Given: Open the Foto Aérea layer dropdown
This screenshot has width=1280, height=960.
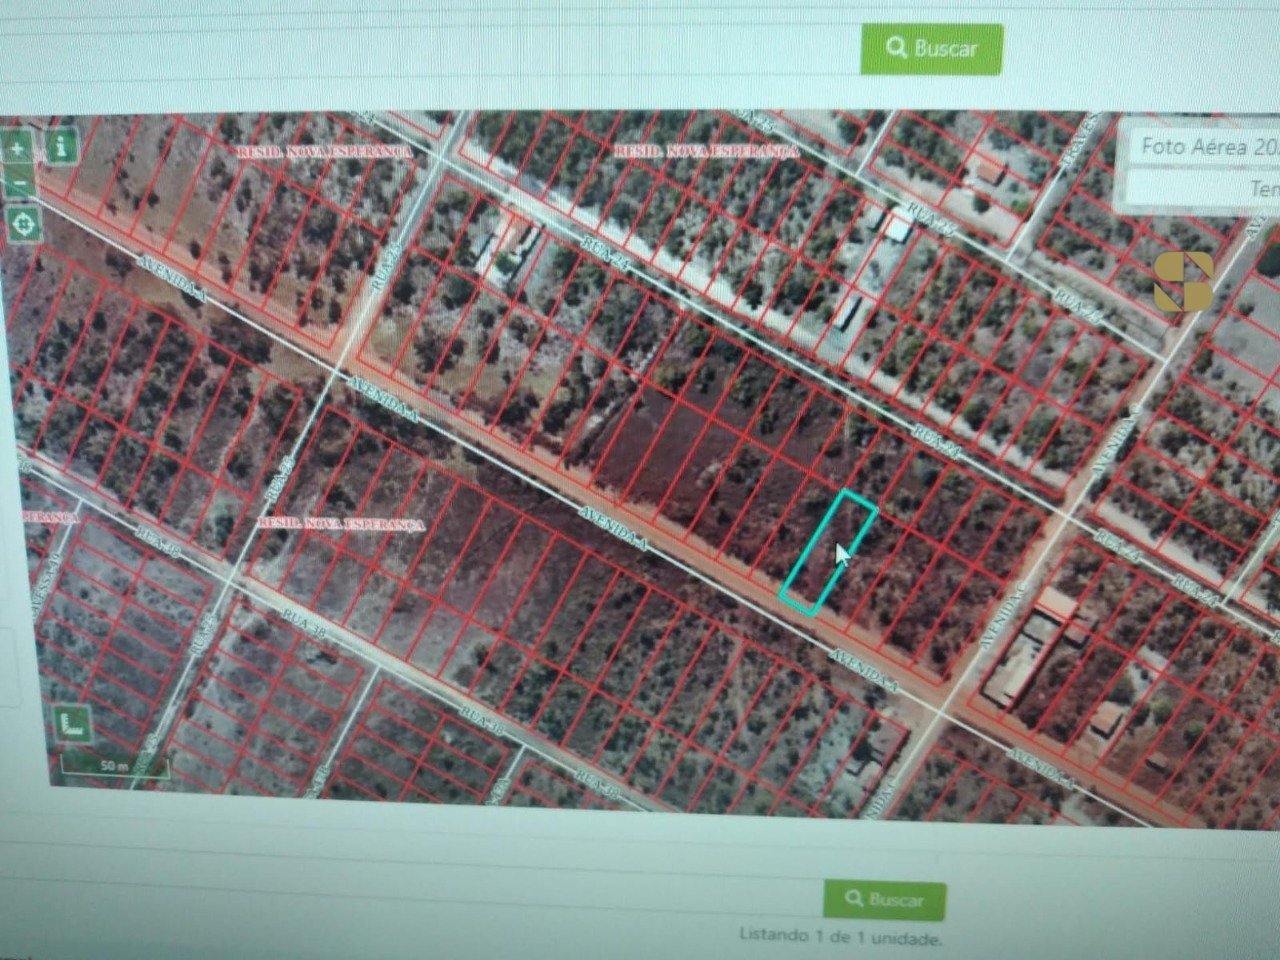Looking at the screenshot, I should pyautogui.click(x=1200, y=146).
